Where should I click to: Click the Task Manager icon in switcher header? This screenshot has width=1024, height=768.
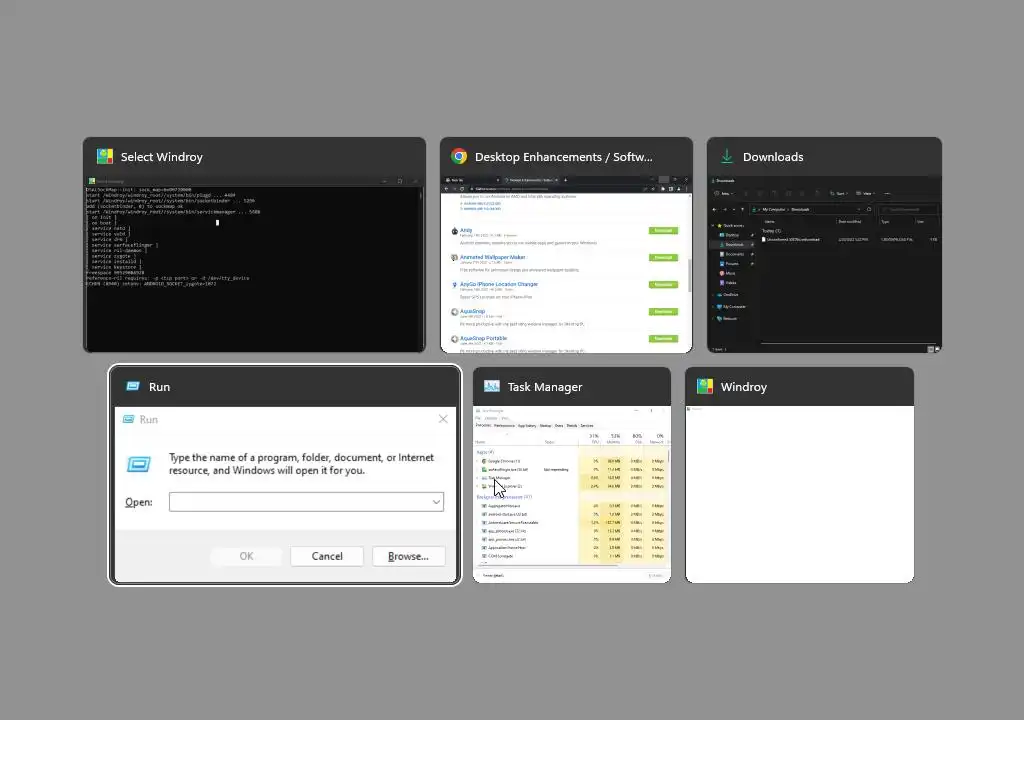tap(492, 386)
